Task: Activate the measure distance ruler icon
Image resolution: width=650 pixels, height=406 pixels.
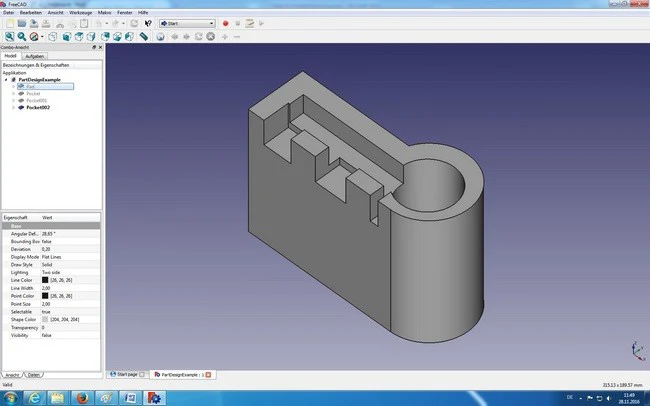Action: coord(143,37)
